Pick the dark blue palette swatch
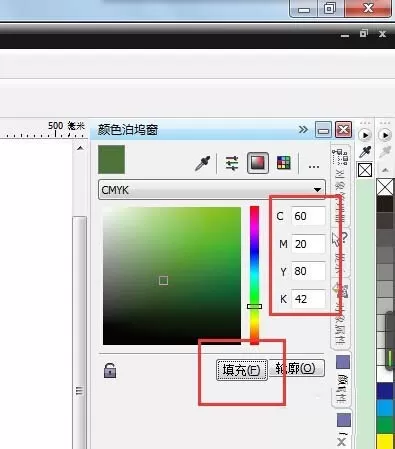395x449 pixels. (x=385, y=391)
